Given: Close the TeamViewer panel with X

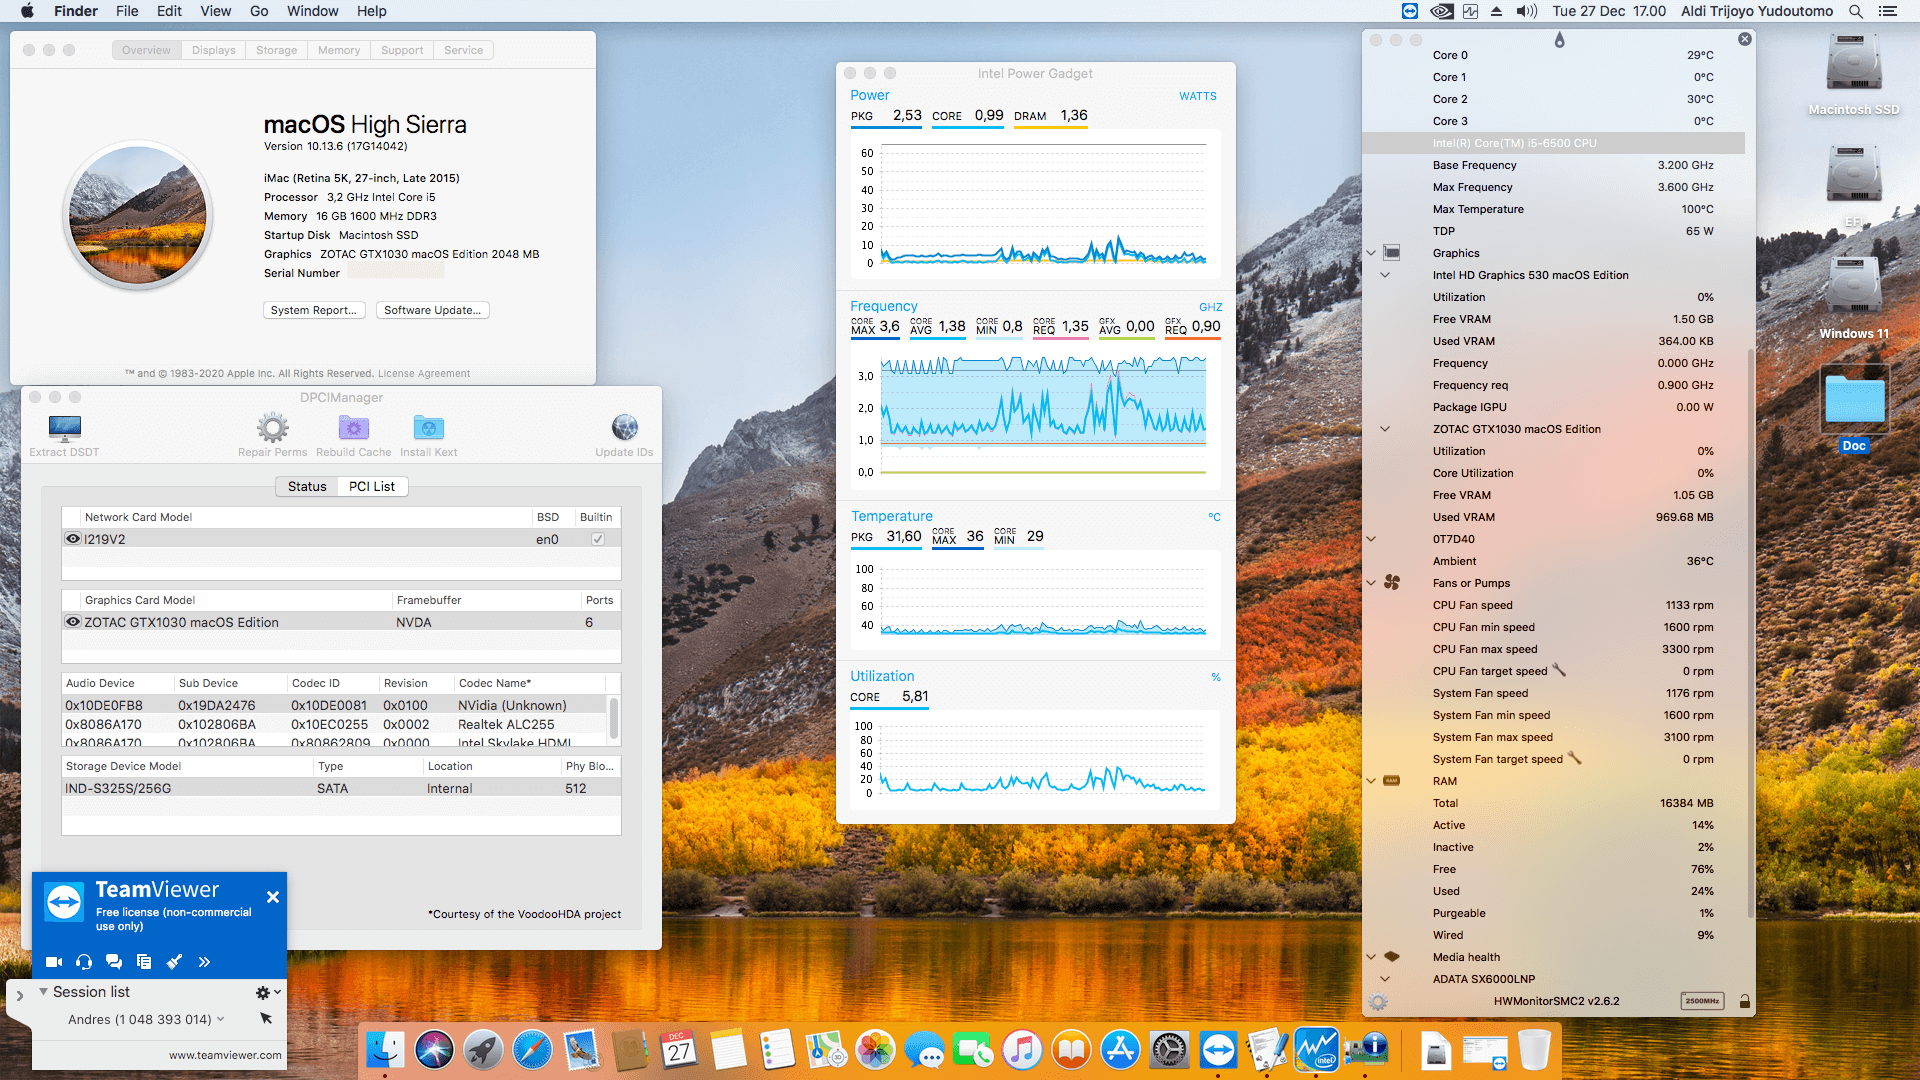Looking at the screenshot, I should [272, 897].
